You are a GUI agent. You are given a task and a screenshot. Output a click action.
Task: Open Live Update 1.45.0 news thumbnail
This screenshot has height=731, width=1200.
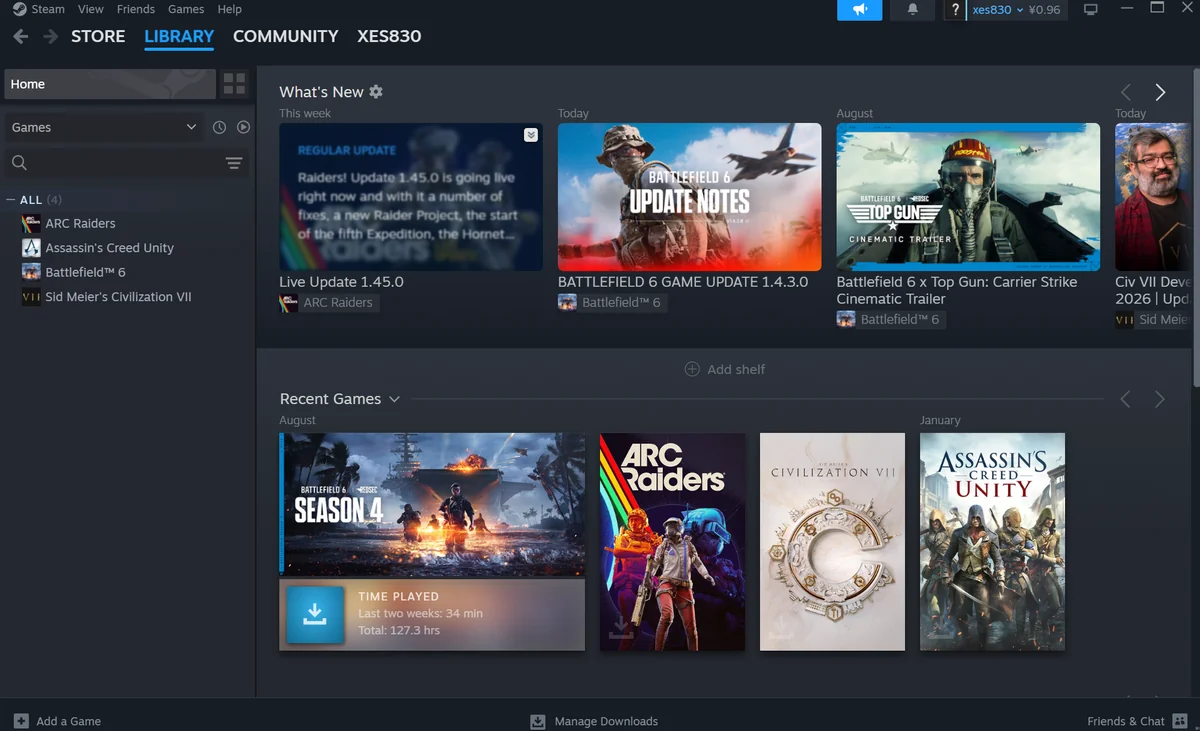coord(411,197)
